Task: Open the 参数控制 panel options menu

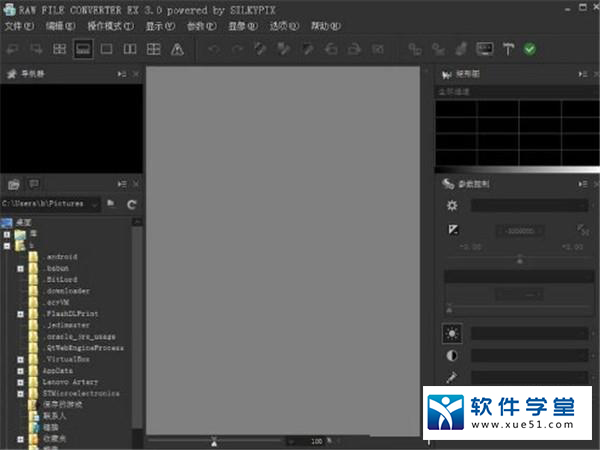Action: [583, 184]
